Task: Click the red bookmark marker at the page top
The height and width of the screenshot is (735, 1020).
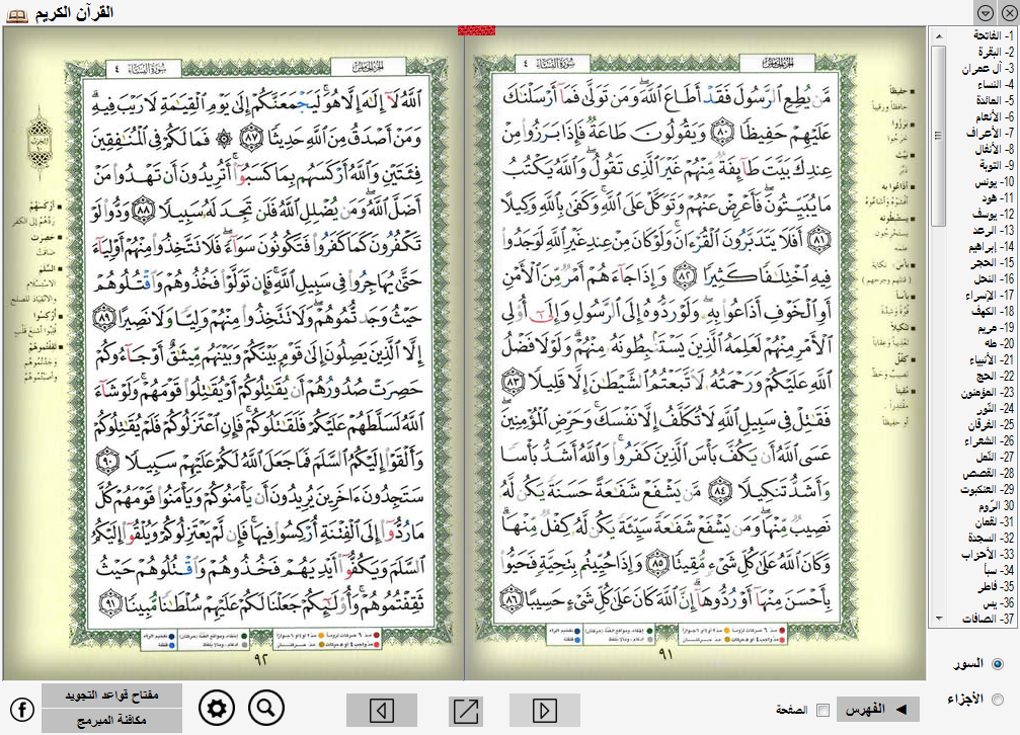Action: (x=477, y=30)
